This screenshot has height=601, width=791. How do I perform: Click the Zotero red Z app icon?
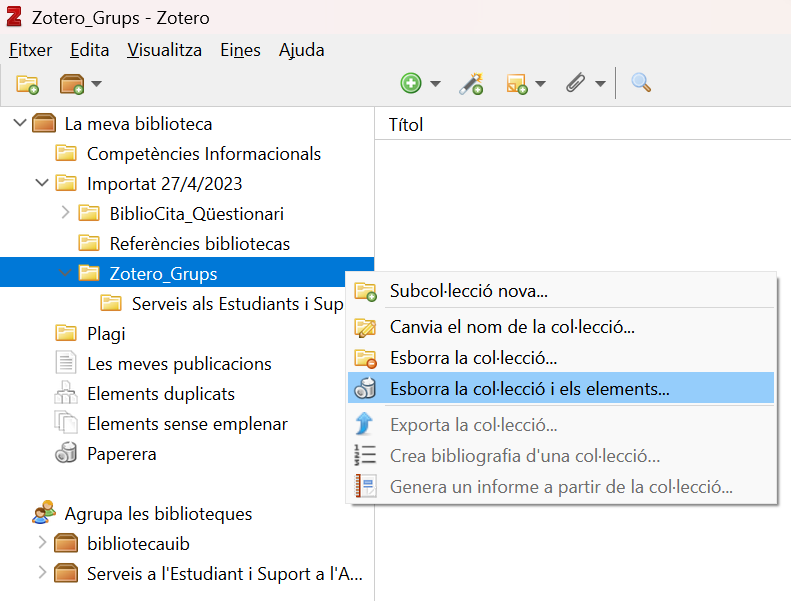pyautogui.click(x=14, y=17)
